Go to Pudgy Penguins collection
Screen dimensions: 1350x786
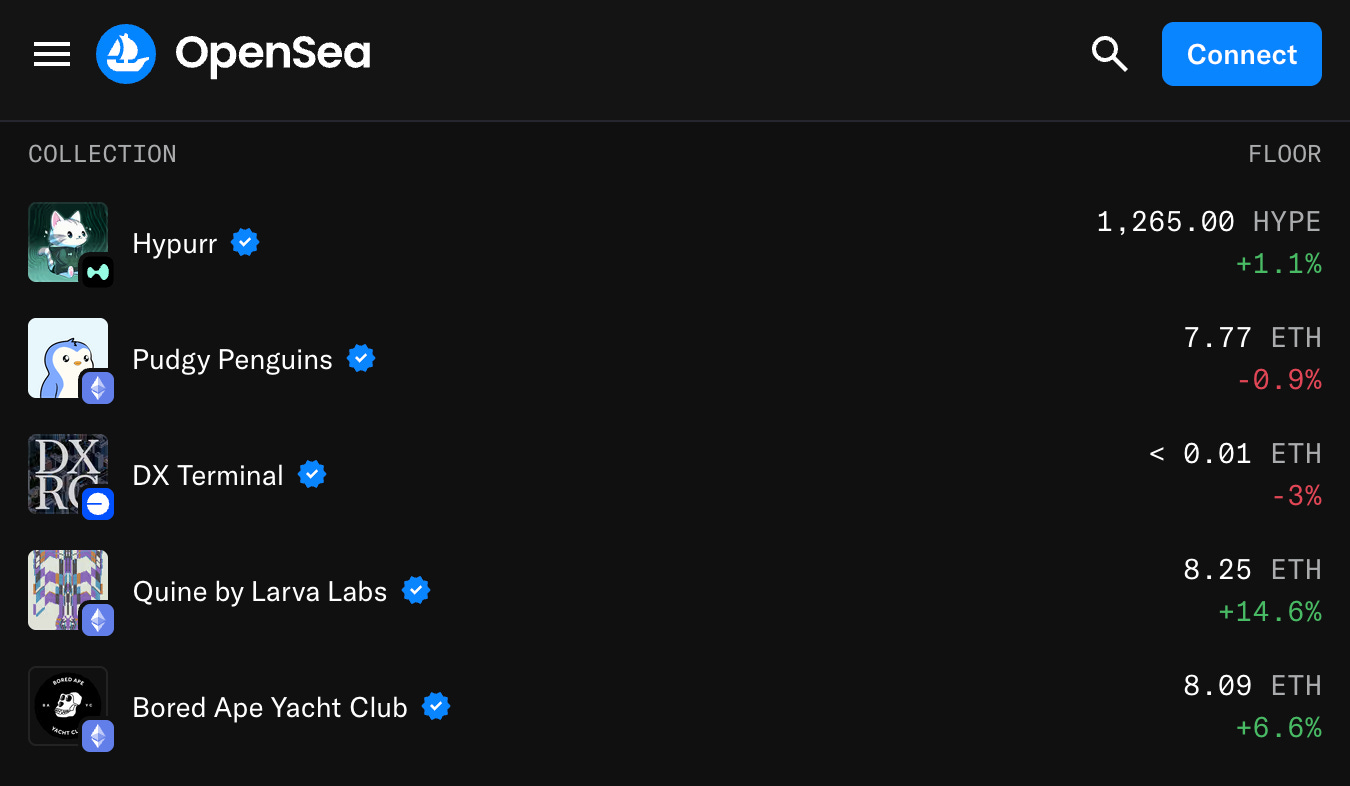coord(232,360)
